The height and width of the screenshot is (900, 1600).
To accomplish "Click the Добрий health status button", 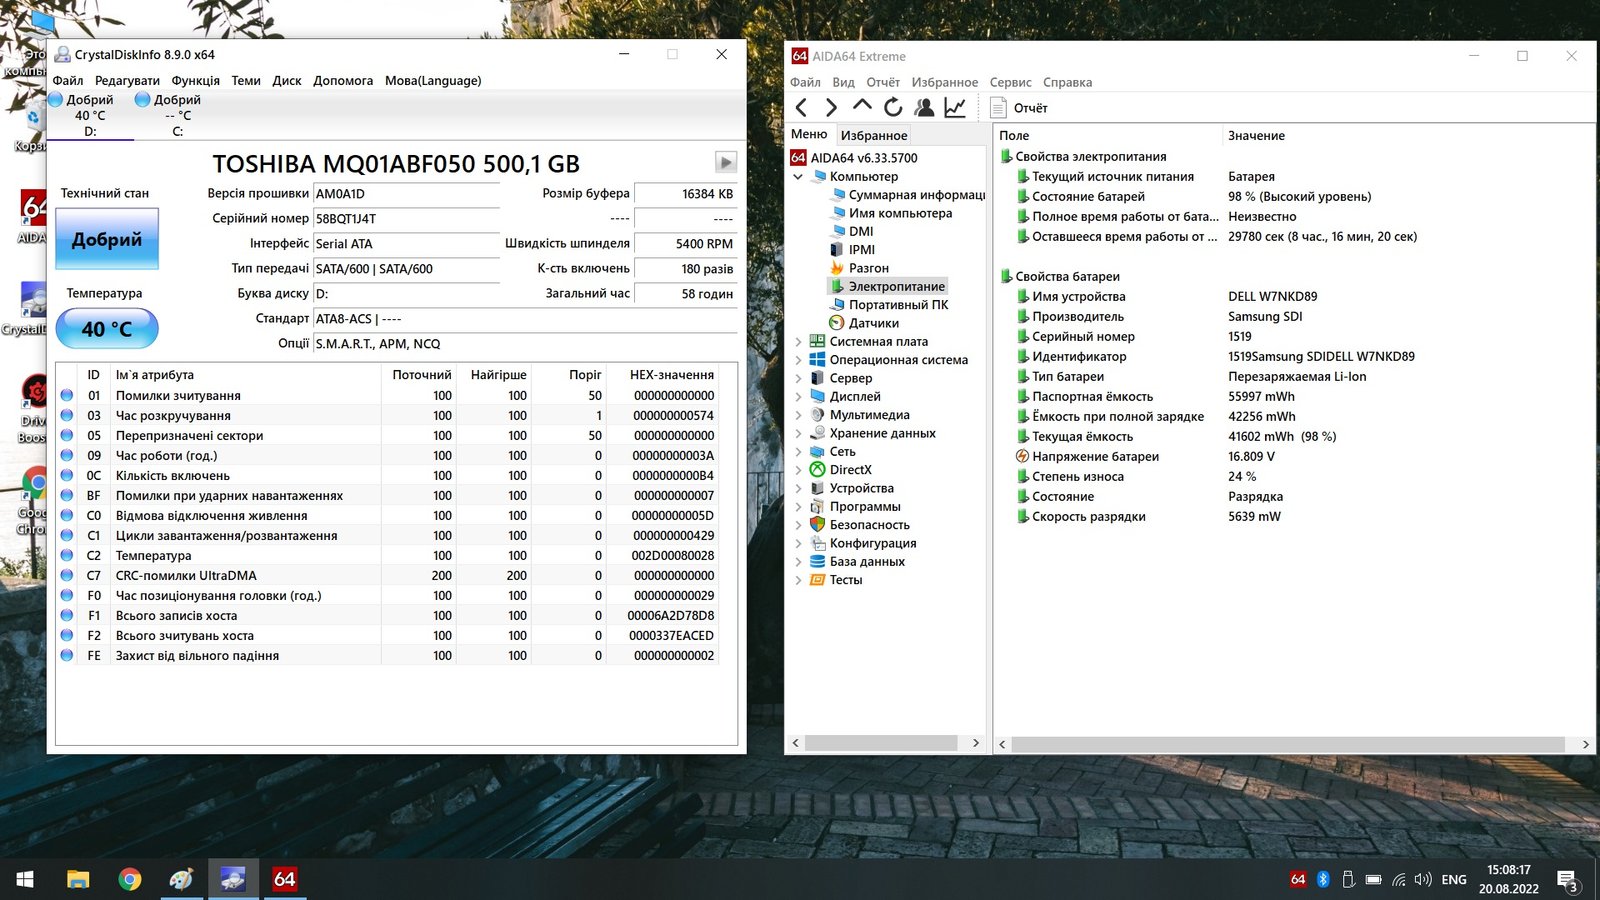I will [107, 239].
